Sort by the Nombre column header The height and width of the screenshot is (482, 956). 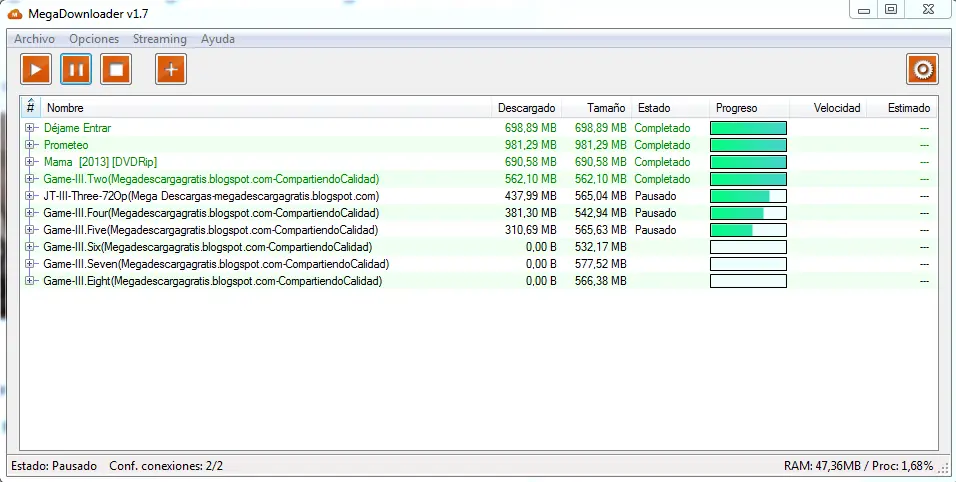tap(266, 108)
